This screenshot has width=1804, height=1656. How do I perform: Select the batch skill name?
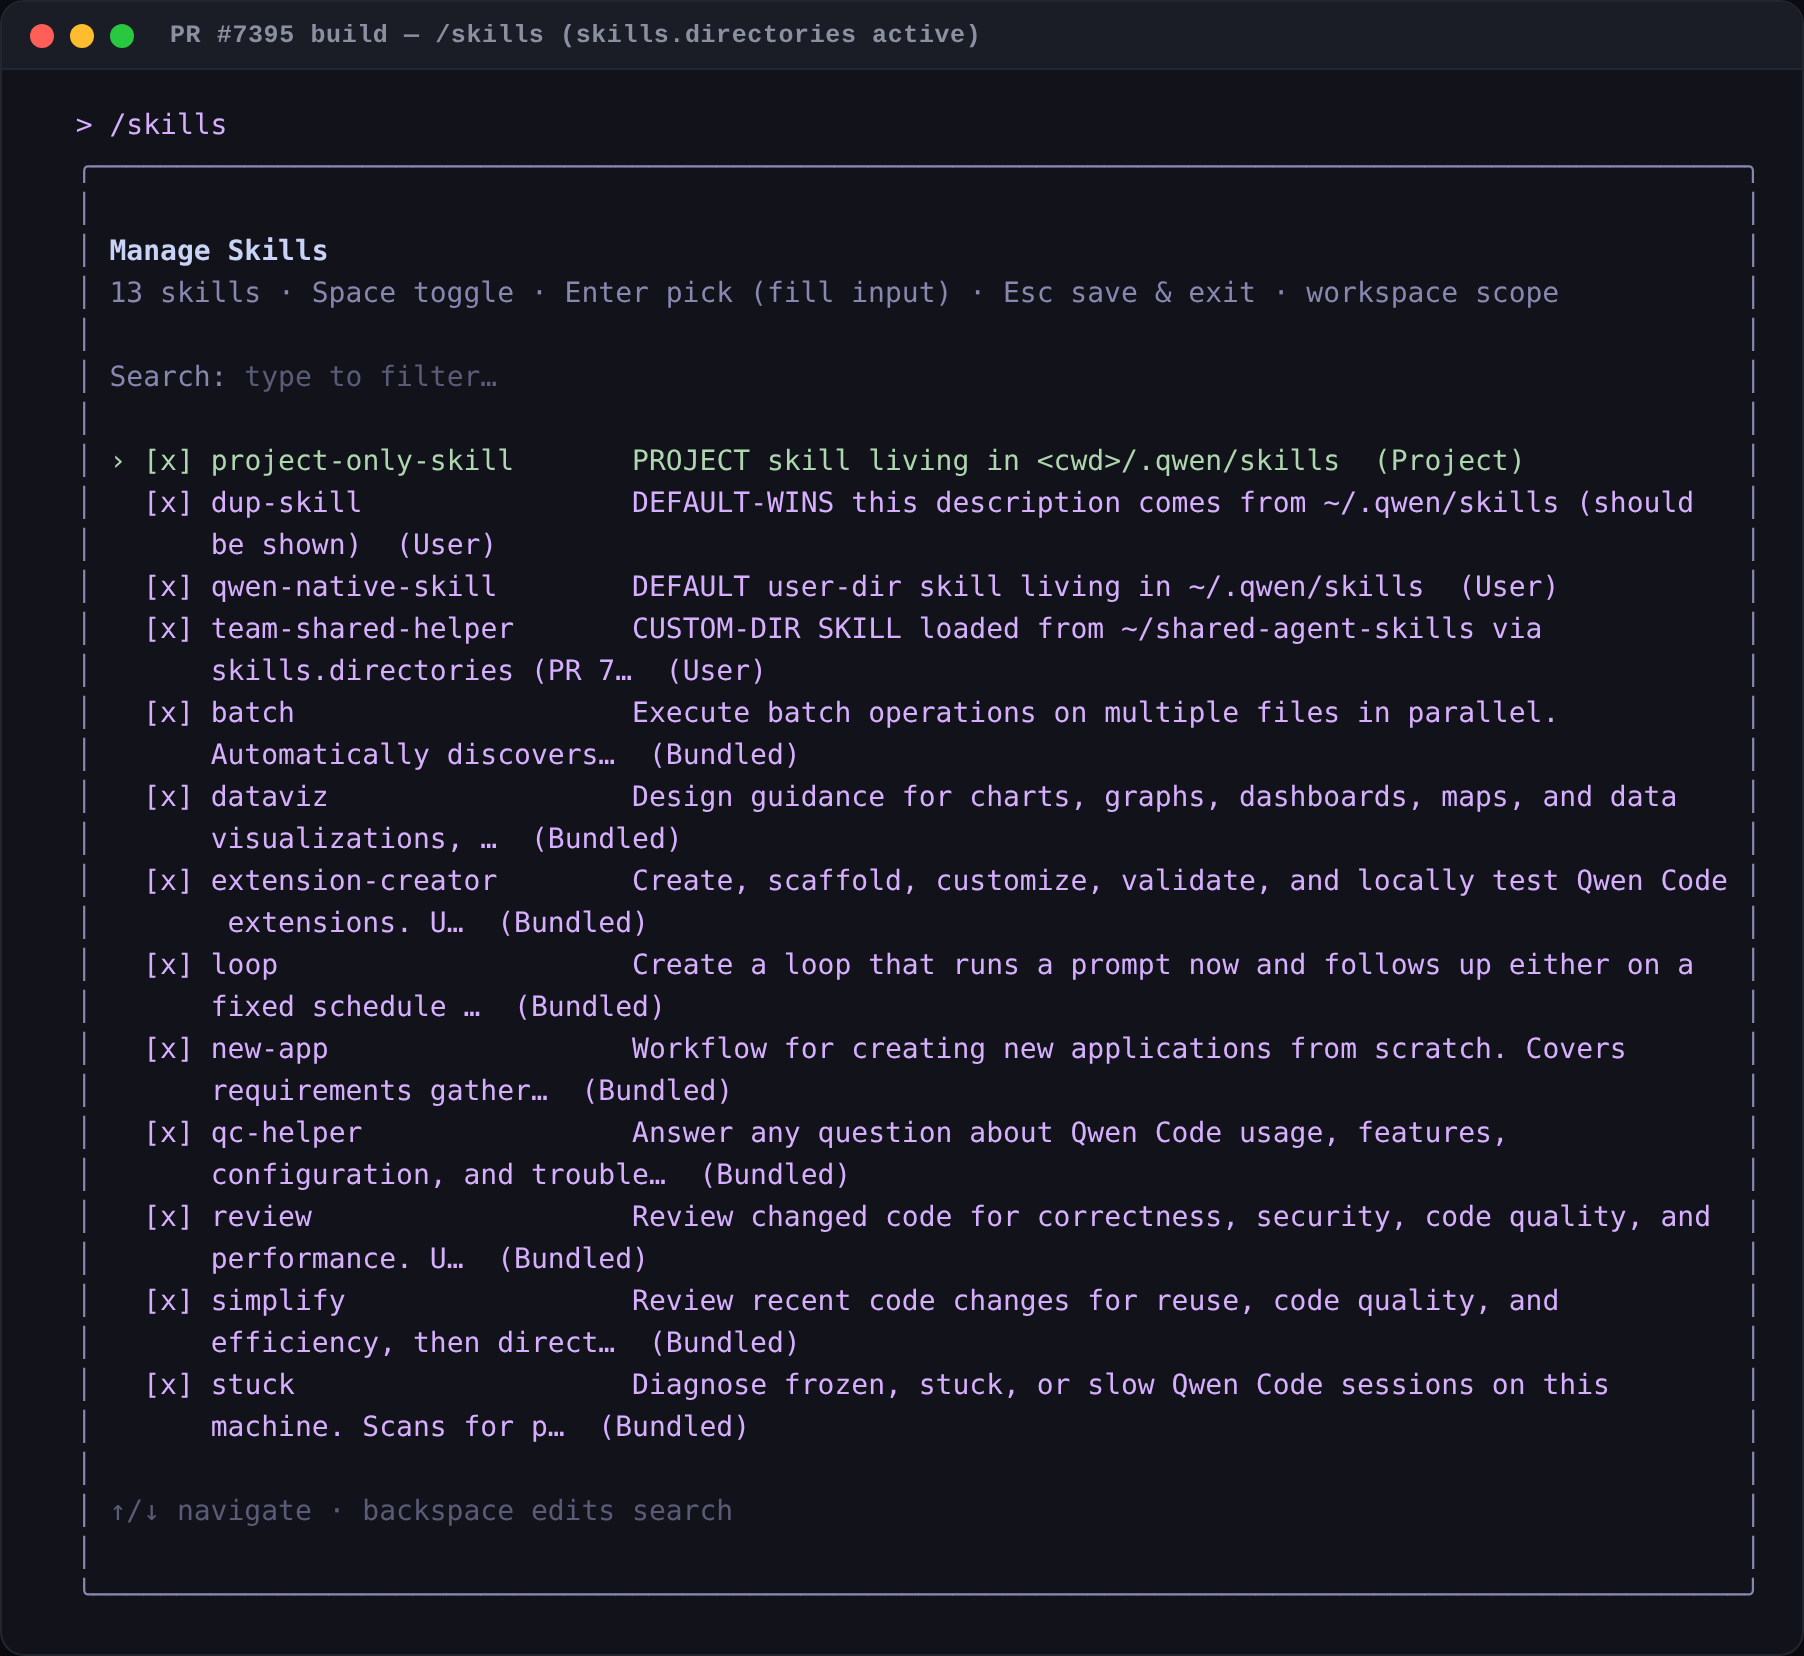[x=253, y=713]
